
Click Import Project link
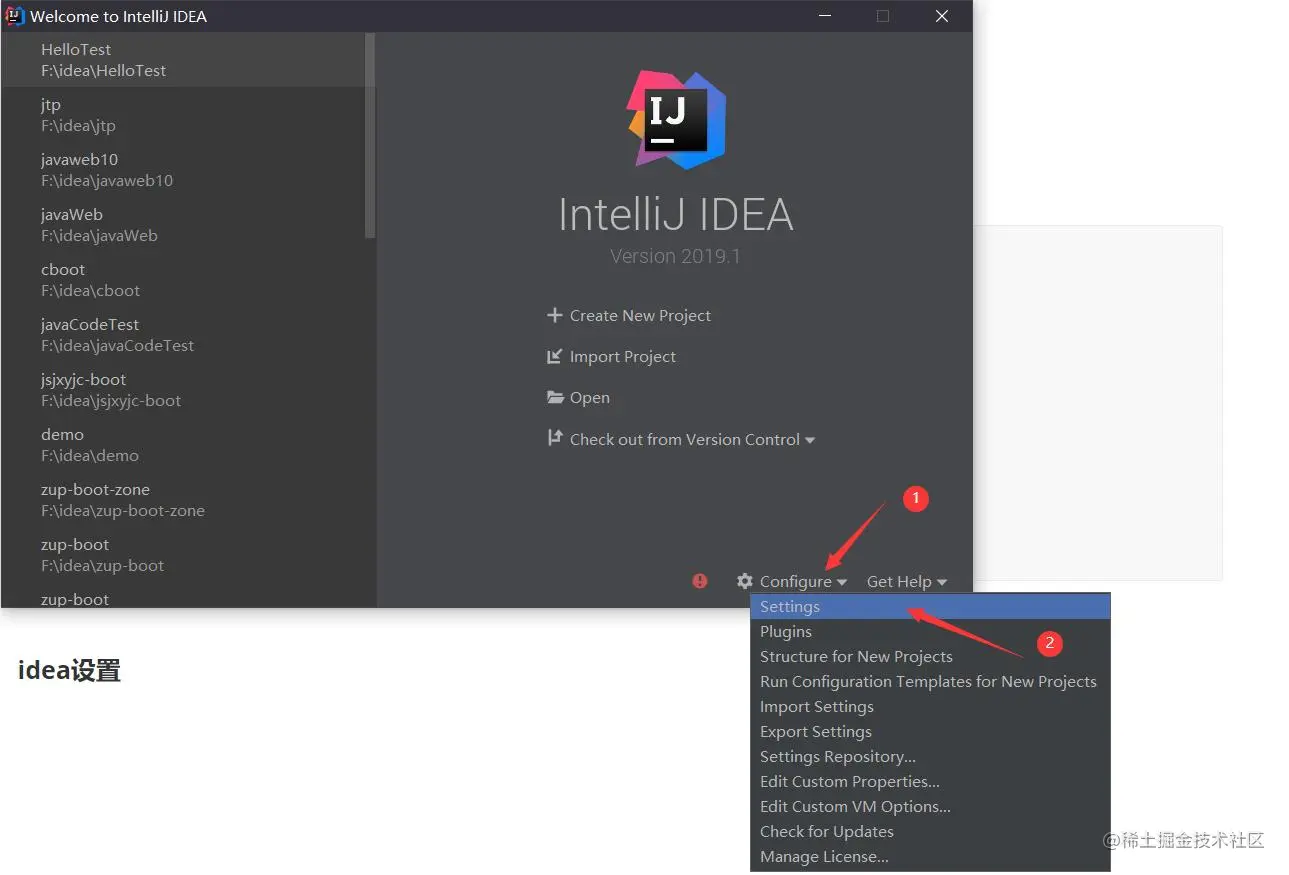[623, 356]
